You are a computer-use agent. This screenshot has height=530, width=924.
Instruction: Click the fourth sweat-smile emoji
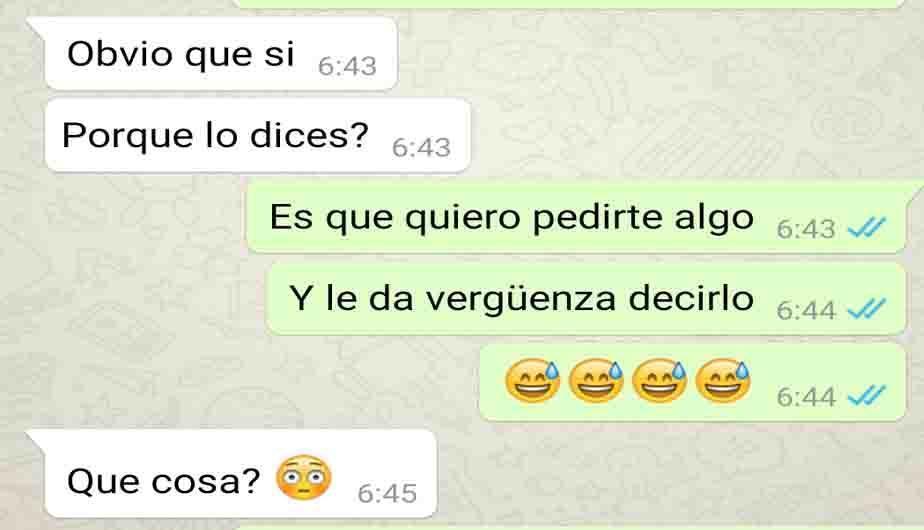point(723,381)
